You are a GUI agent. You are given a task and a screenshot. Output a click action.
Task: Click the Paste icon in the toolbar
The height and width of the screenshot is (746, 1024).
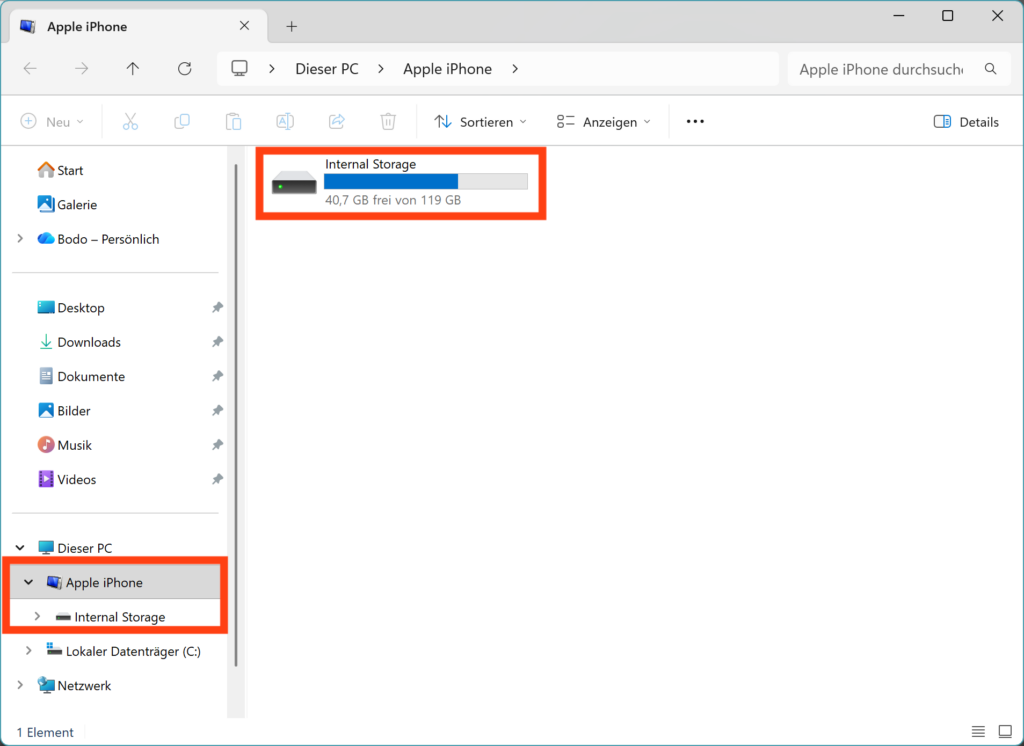tap(233, 121)
